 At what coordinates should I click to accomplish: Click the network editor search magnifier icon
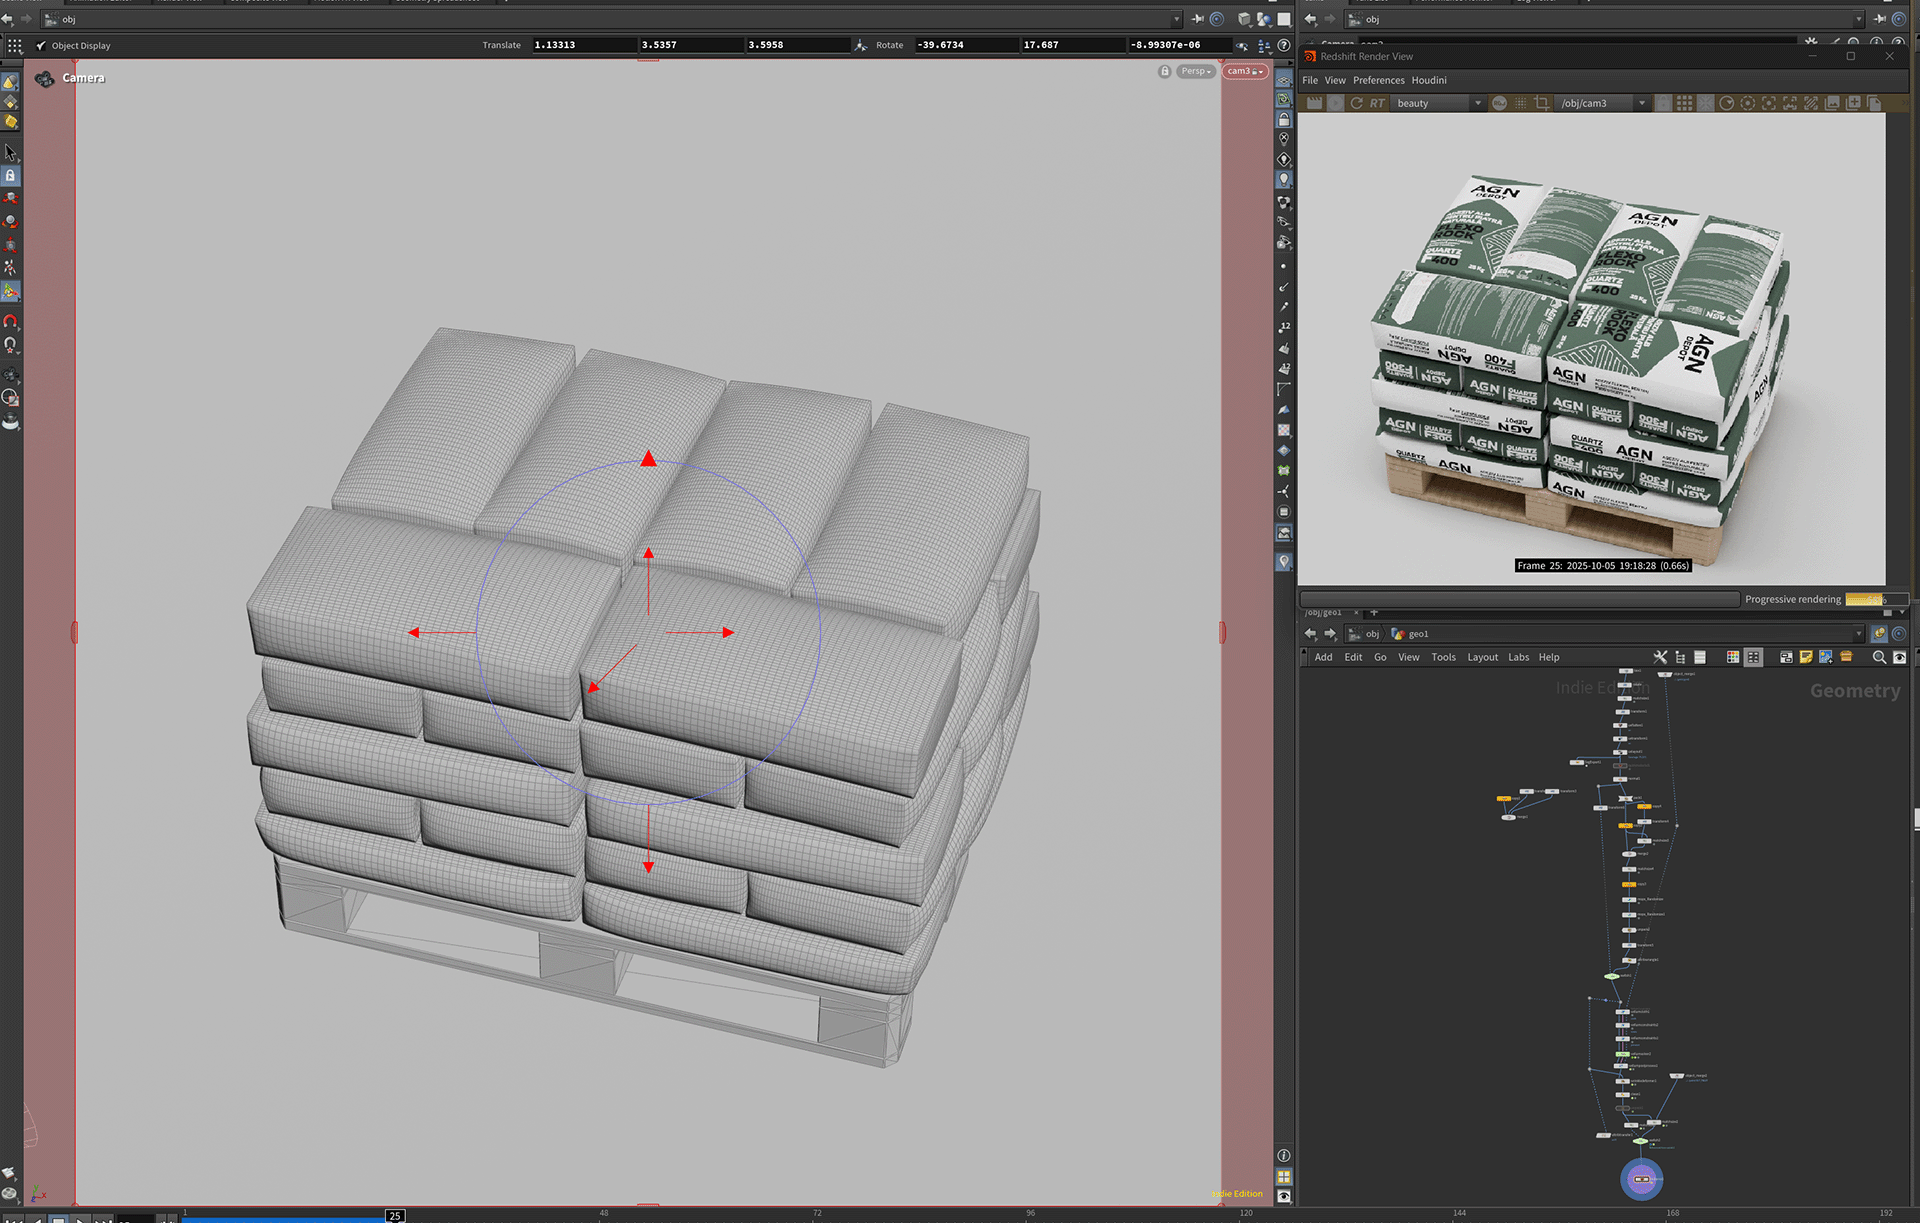[x=1878, y=657]
